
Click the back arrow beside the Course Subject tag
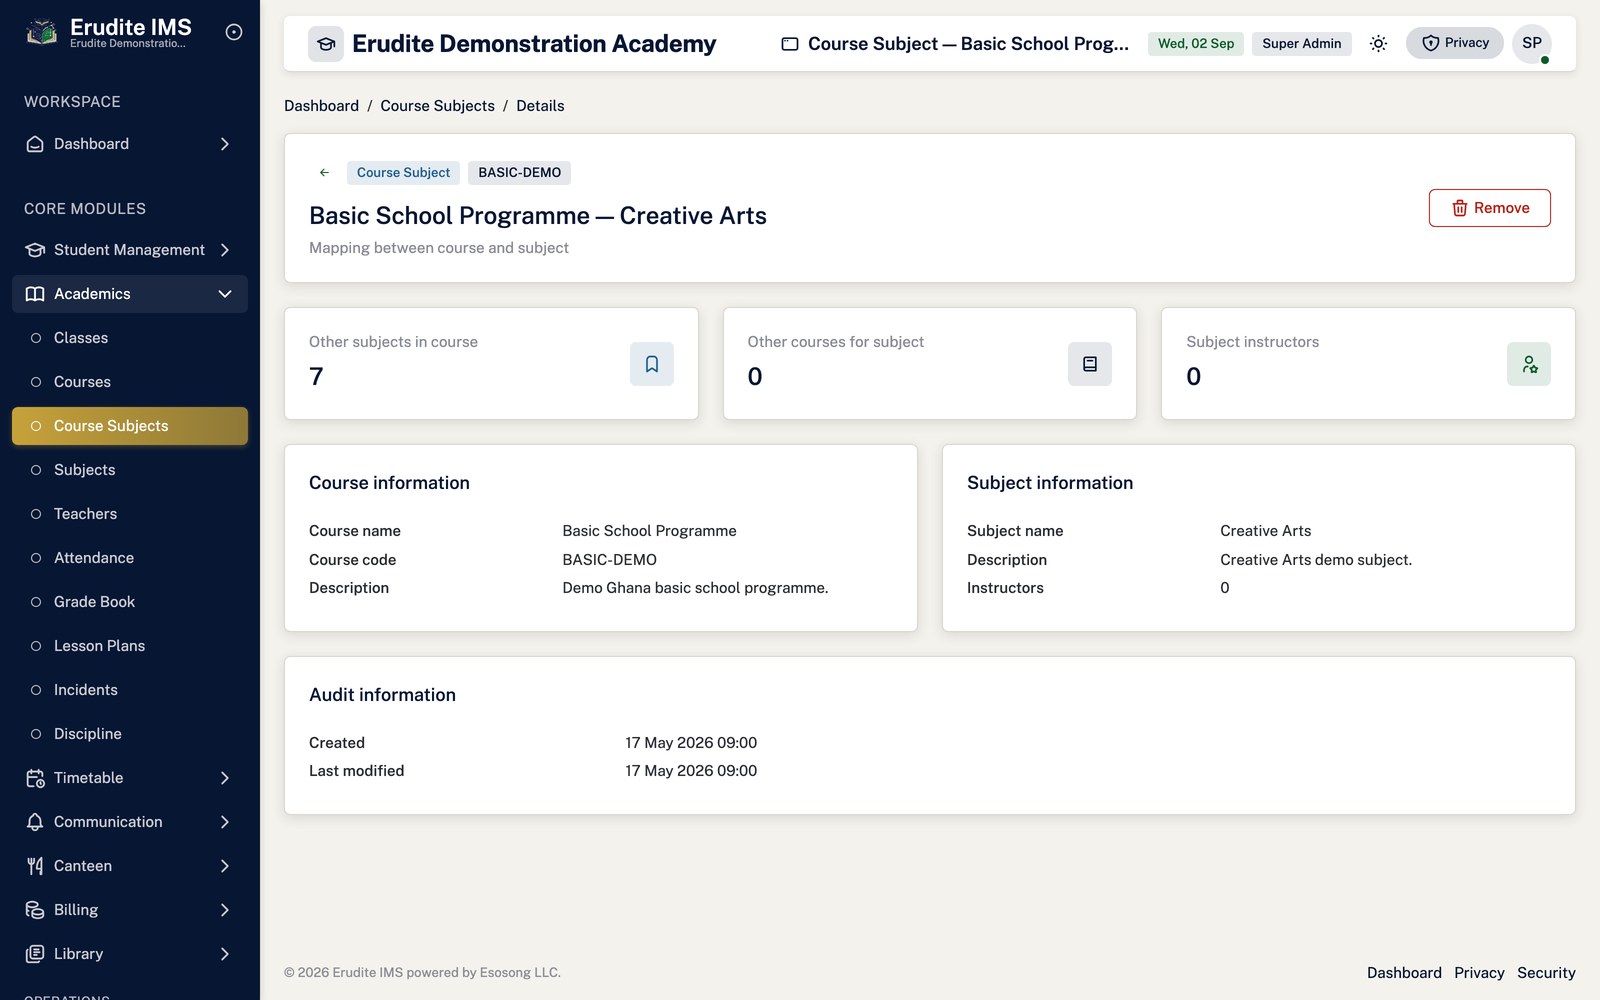(324, 172)
